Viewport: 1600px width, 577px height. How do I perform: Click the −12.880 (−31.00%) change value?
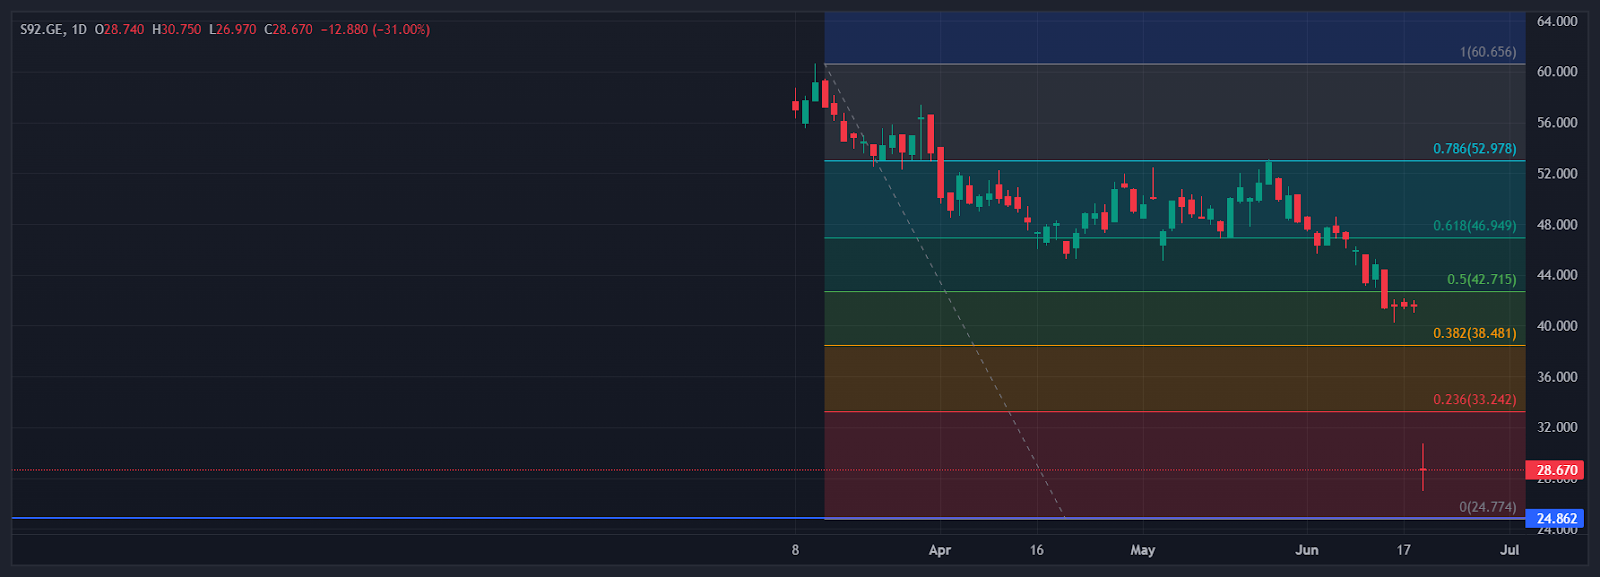point(374,30)
